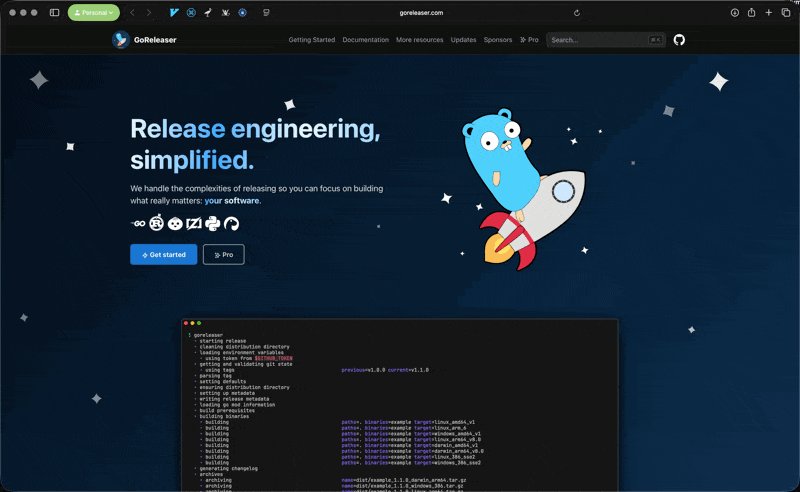The height and width of the screenshot is (492, 800).
Task: Click the blue Get started button
Action: click(163, 255)
